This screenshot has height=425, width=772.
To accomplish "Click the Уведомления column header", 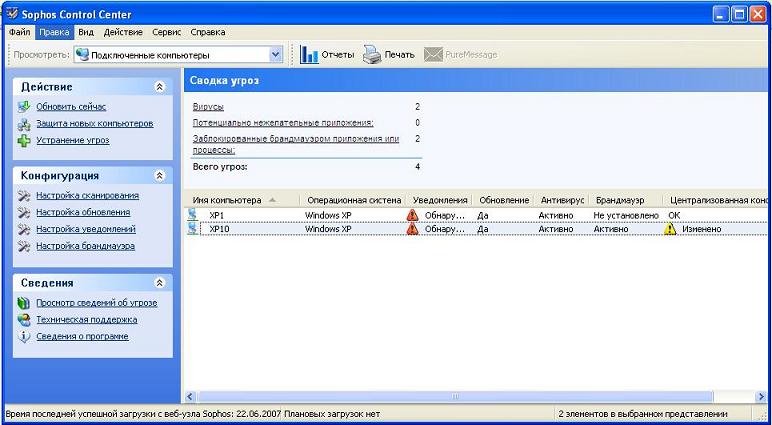I will point(440,200).
